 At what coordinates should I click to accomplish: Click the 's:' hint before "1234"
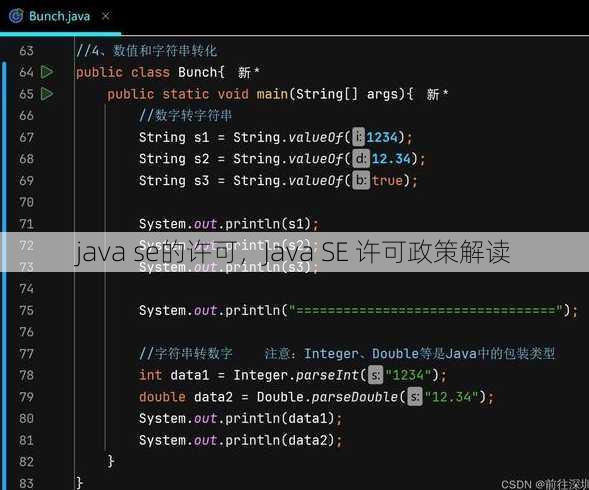375,375
